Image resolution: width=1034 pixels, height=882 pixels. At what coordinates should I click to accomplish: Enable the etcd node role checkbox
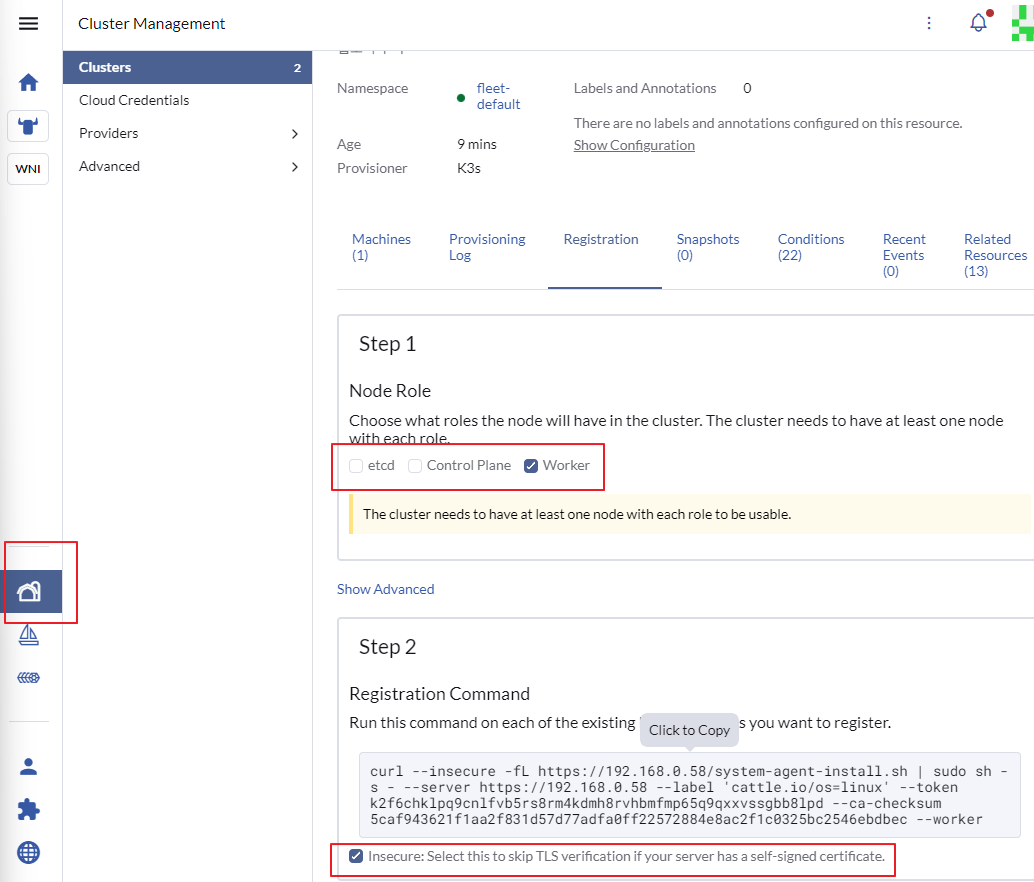356,466
